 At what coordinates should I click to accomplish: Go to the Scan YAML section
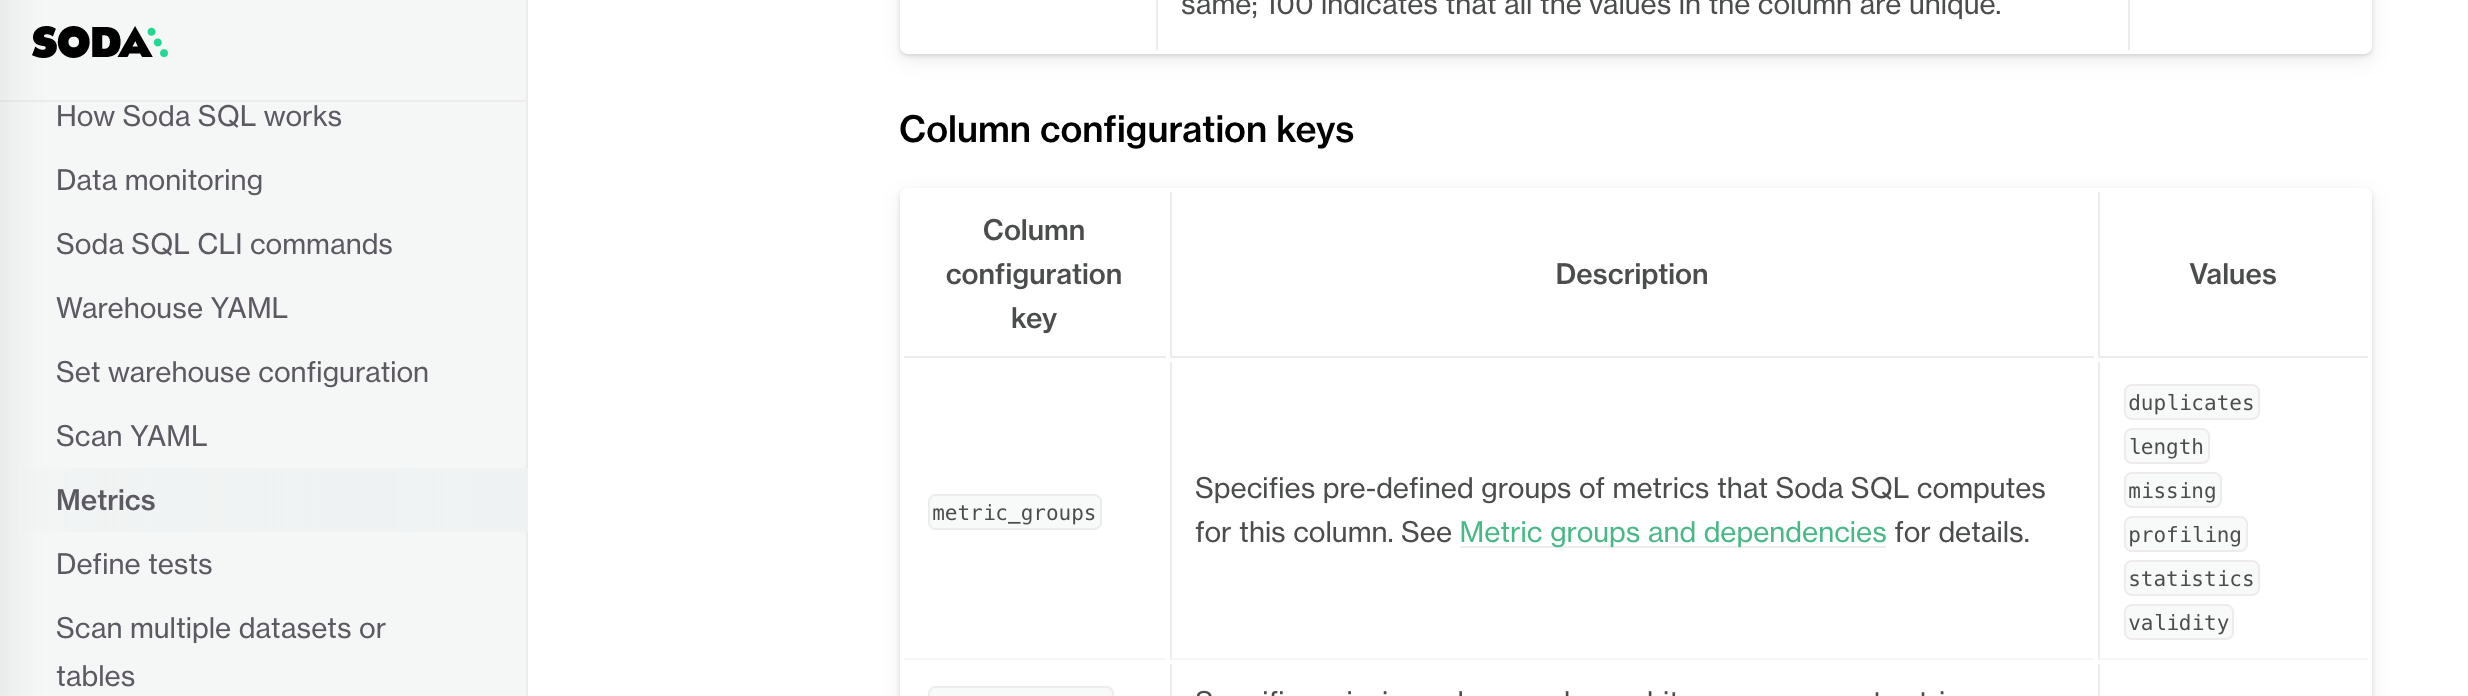pyautogui.click(x=132, y=436)
